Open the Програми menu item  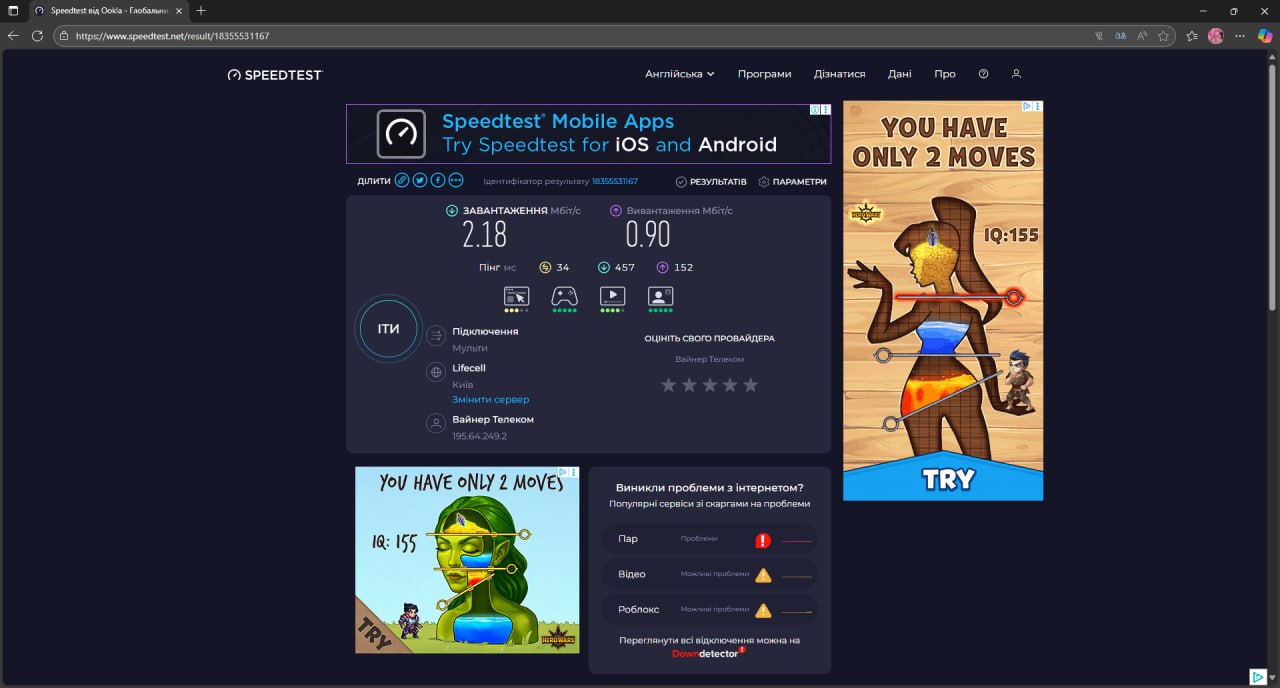[x=764, y=74]
